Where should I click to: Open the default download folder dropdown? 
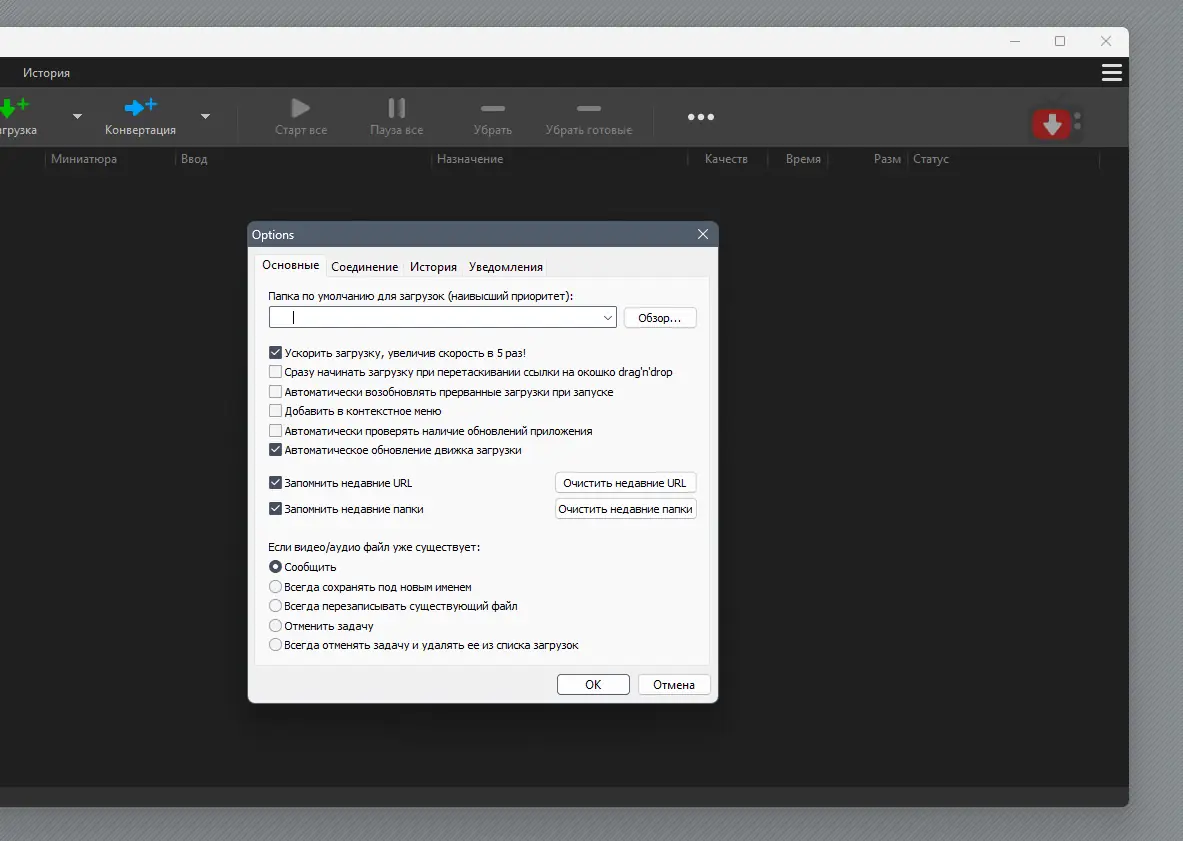[x=609, y=317]
